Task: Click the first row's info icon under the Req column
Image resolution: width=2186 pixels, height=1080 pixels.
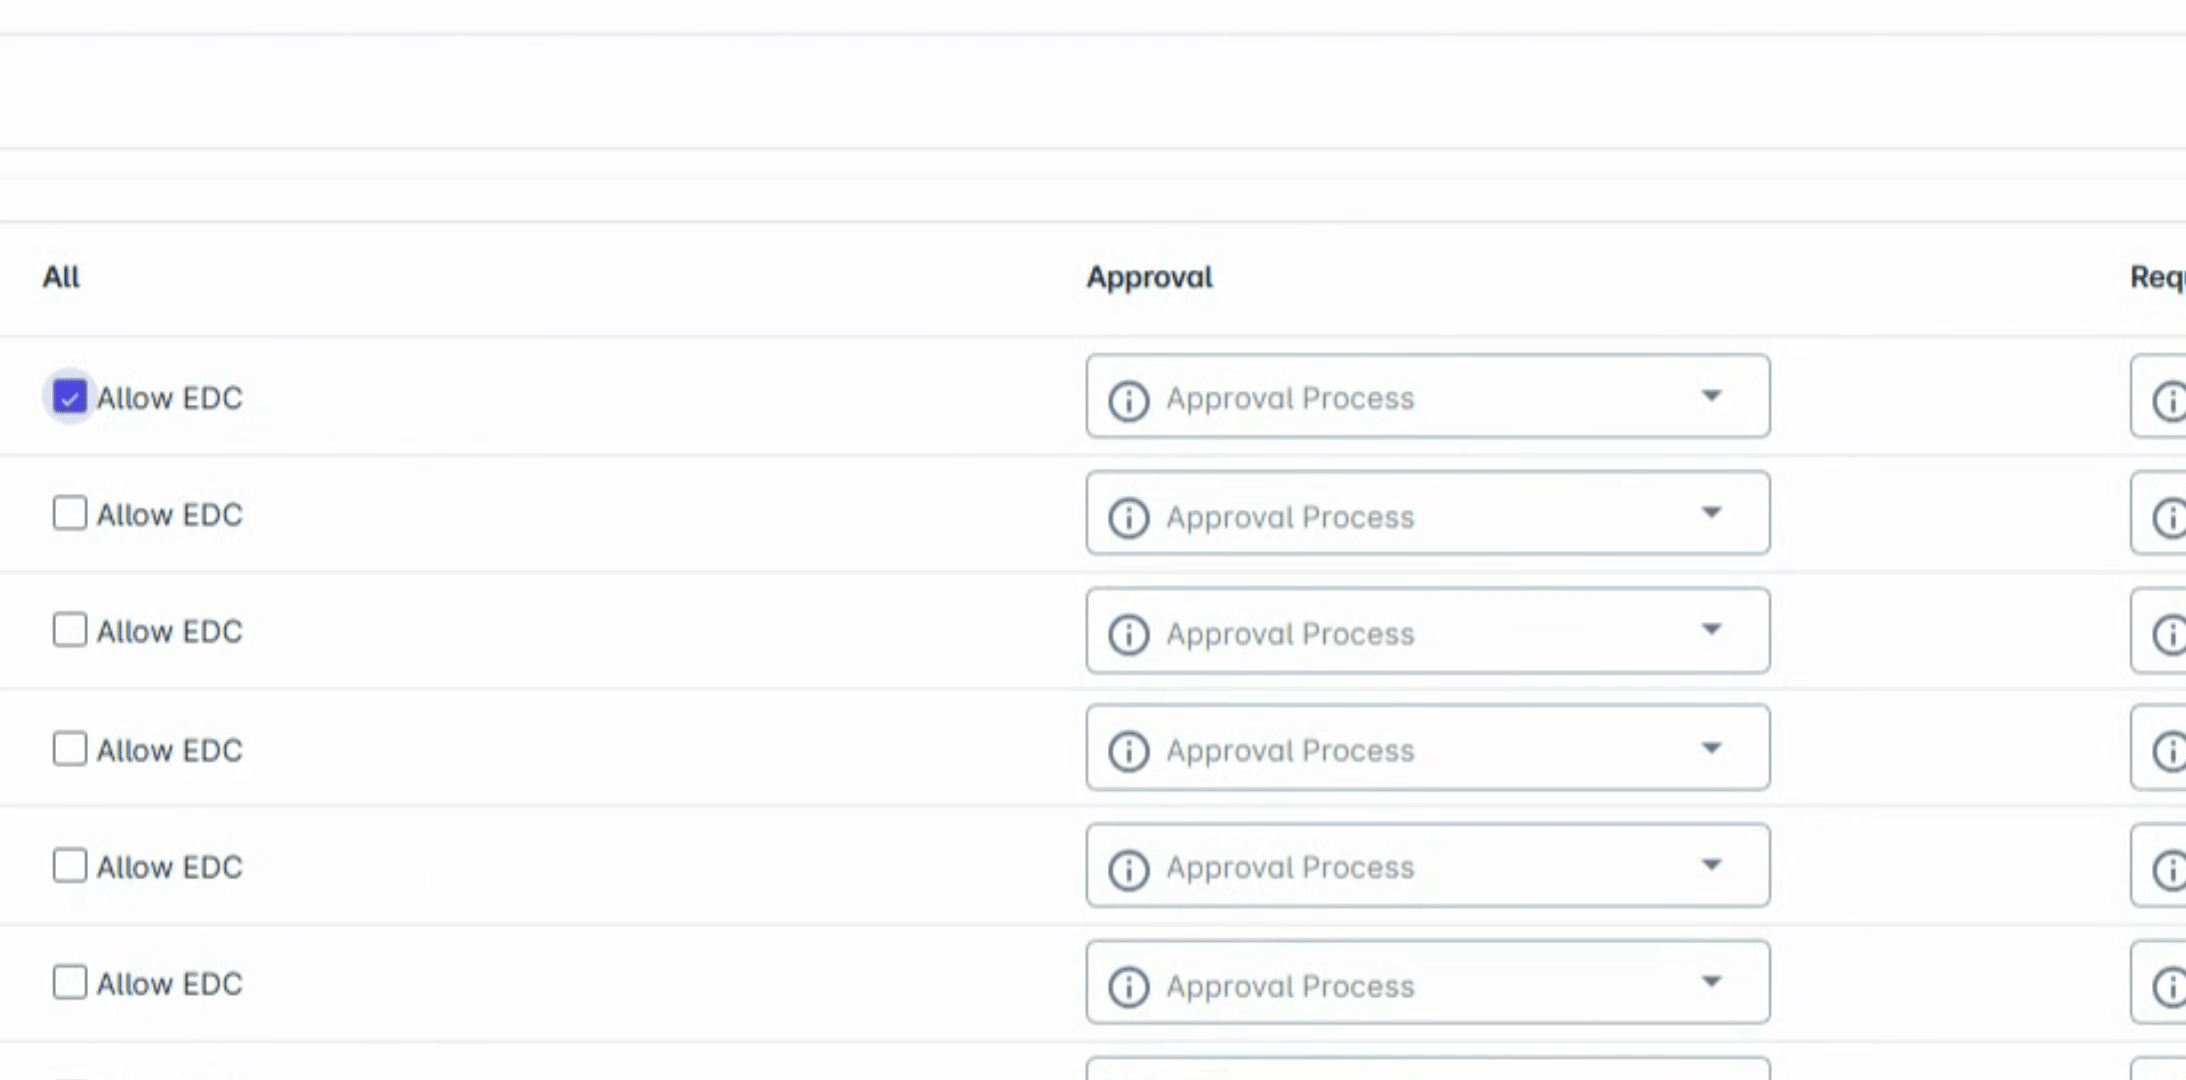Action: point(2168,401)
